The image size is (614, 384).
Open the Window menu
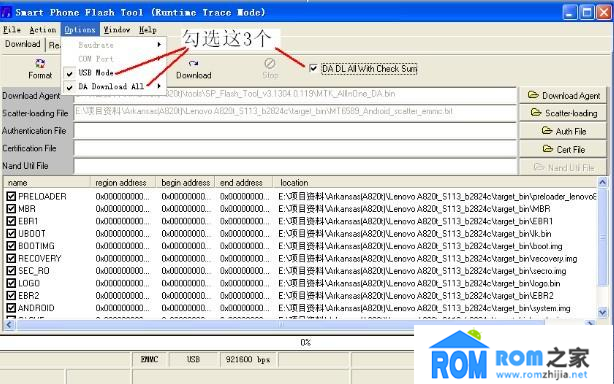pyautogui.click(x=117, y=30)
